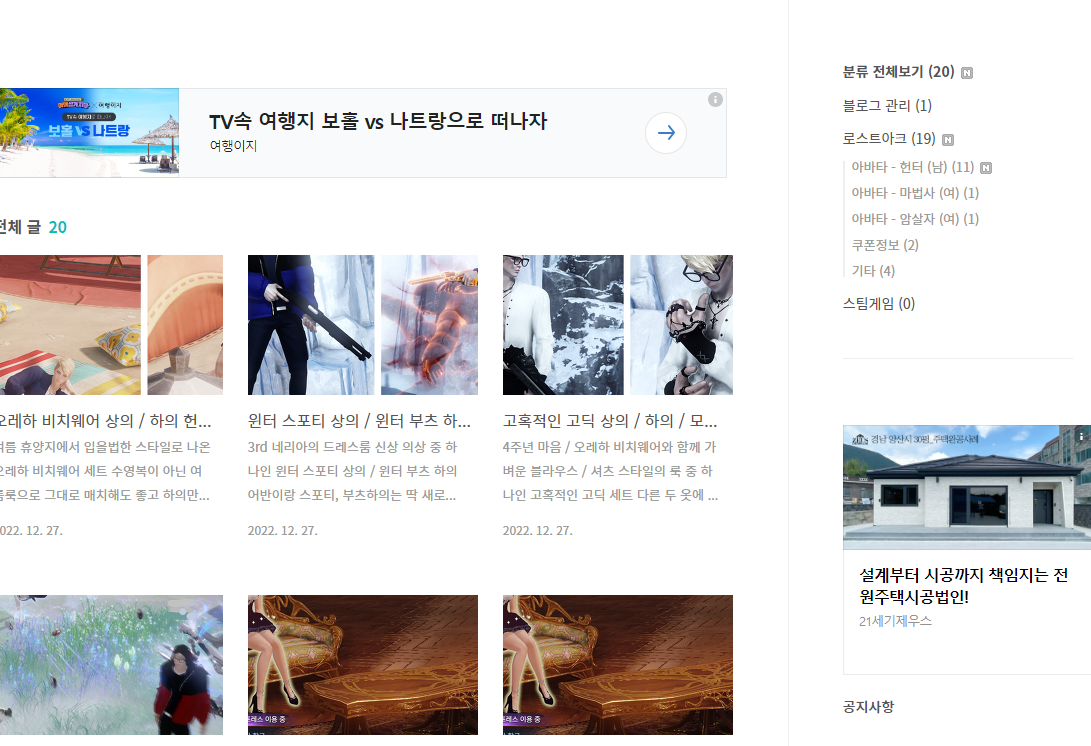Screen dimensions: 1091x746
Task: Open the winter sporty shotgun post thumbnail
Action: 363,325
